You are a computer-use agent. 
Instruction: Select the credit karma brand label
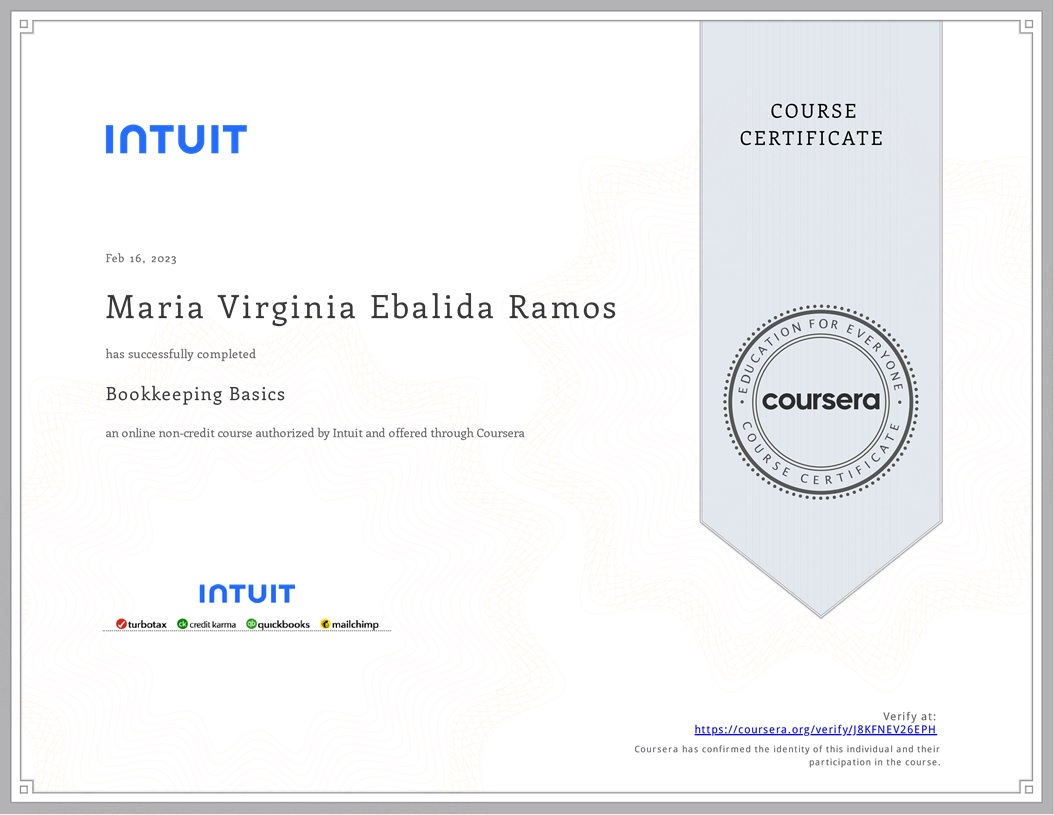point(212,624)
